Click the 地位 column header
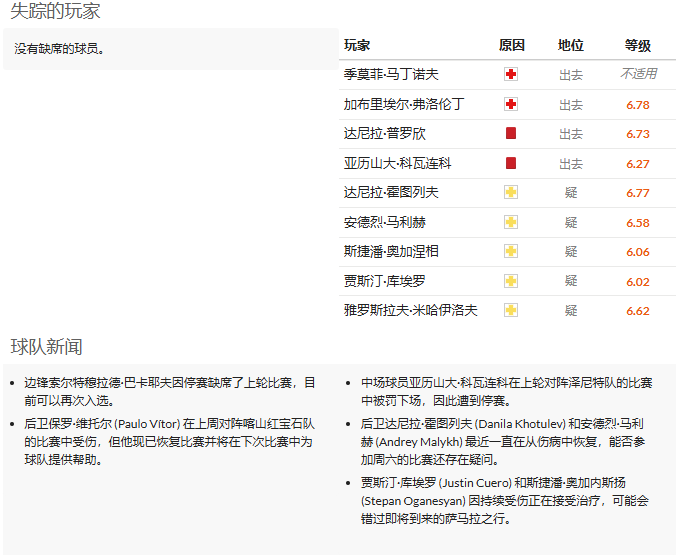Viewport: 677px width, 555px height. (571, 45)
